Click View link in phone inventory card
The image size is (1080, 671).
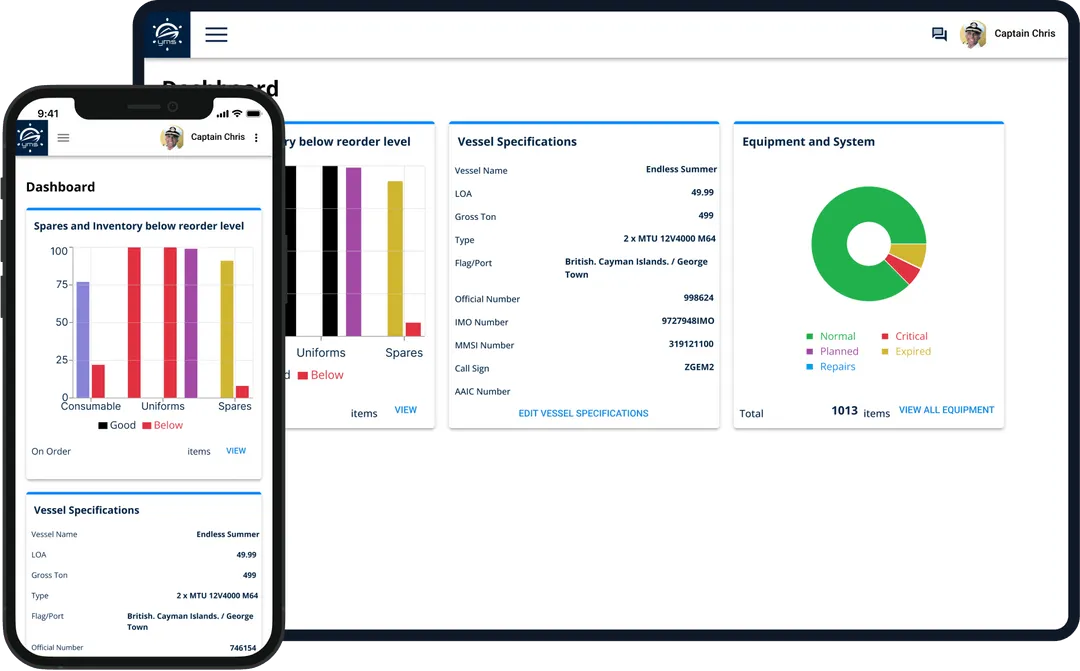point(236,451)
